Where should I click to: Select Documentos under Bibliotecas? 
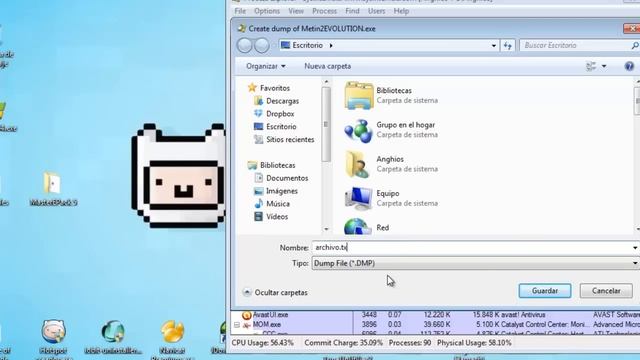click(x=281, y=178)
